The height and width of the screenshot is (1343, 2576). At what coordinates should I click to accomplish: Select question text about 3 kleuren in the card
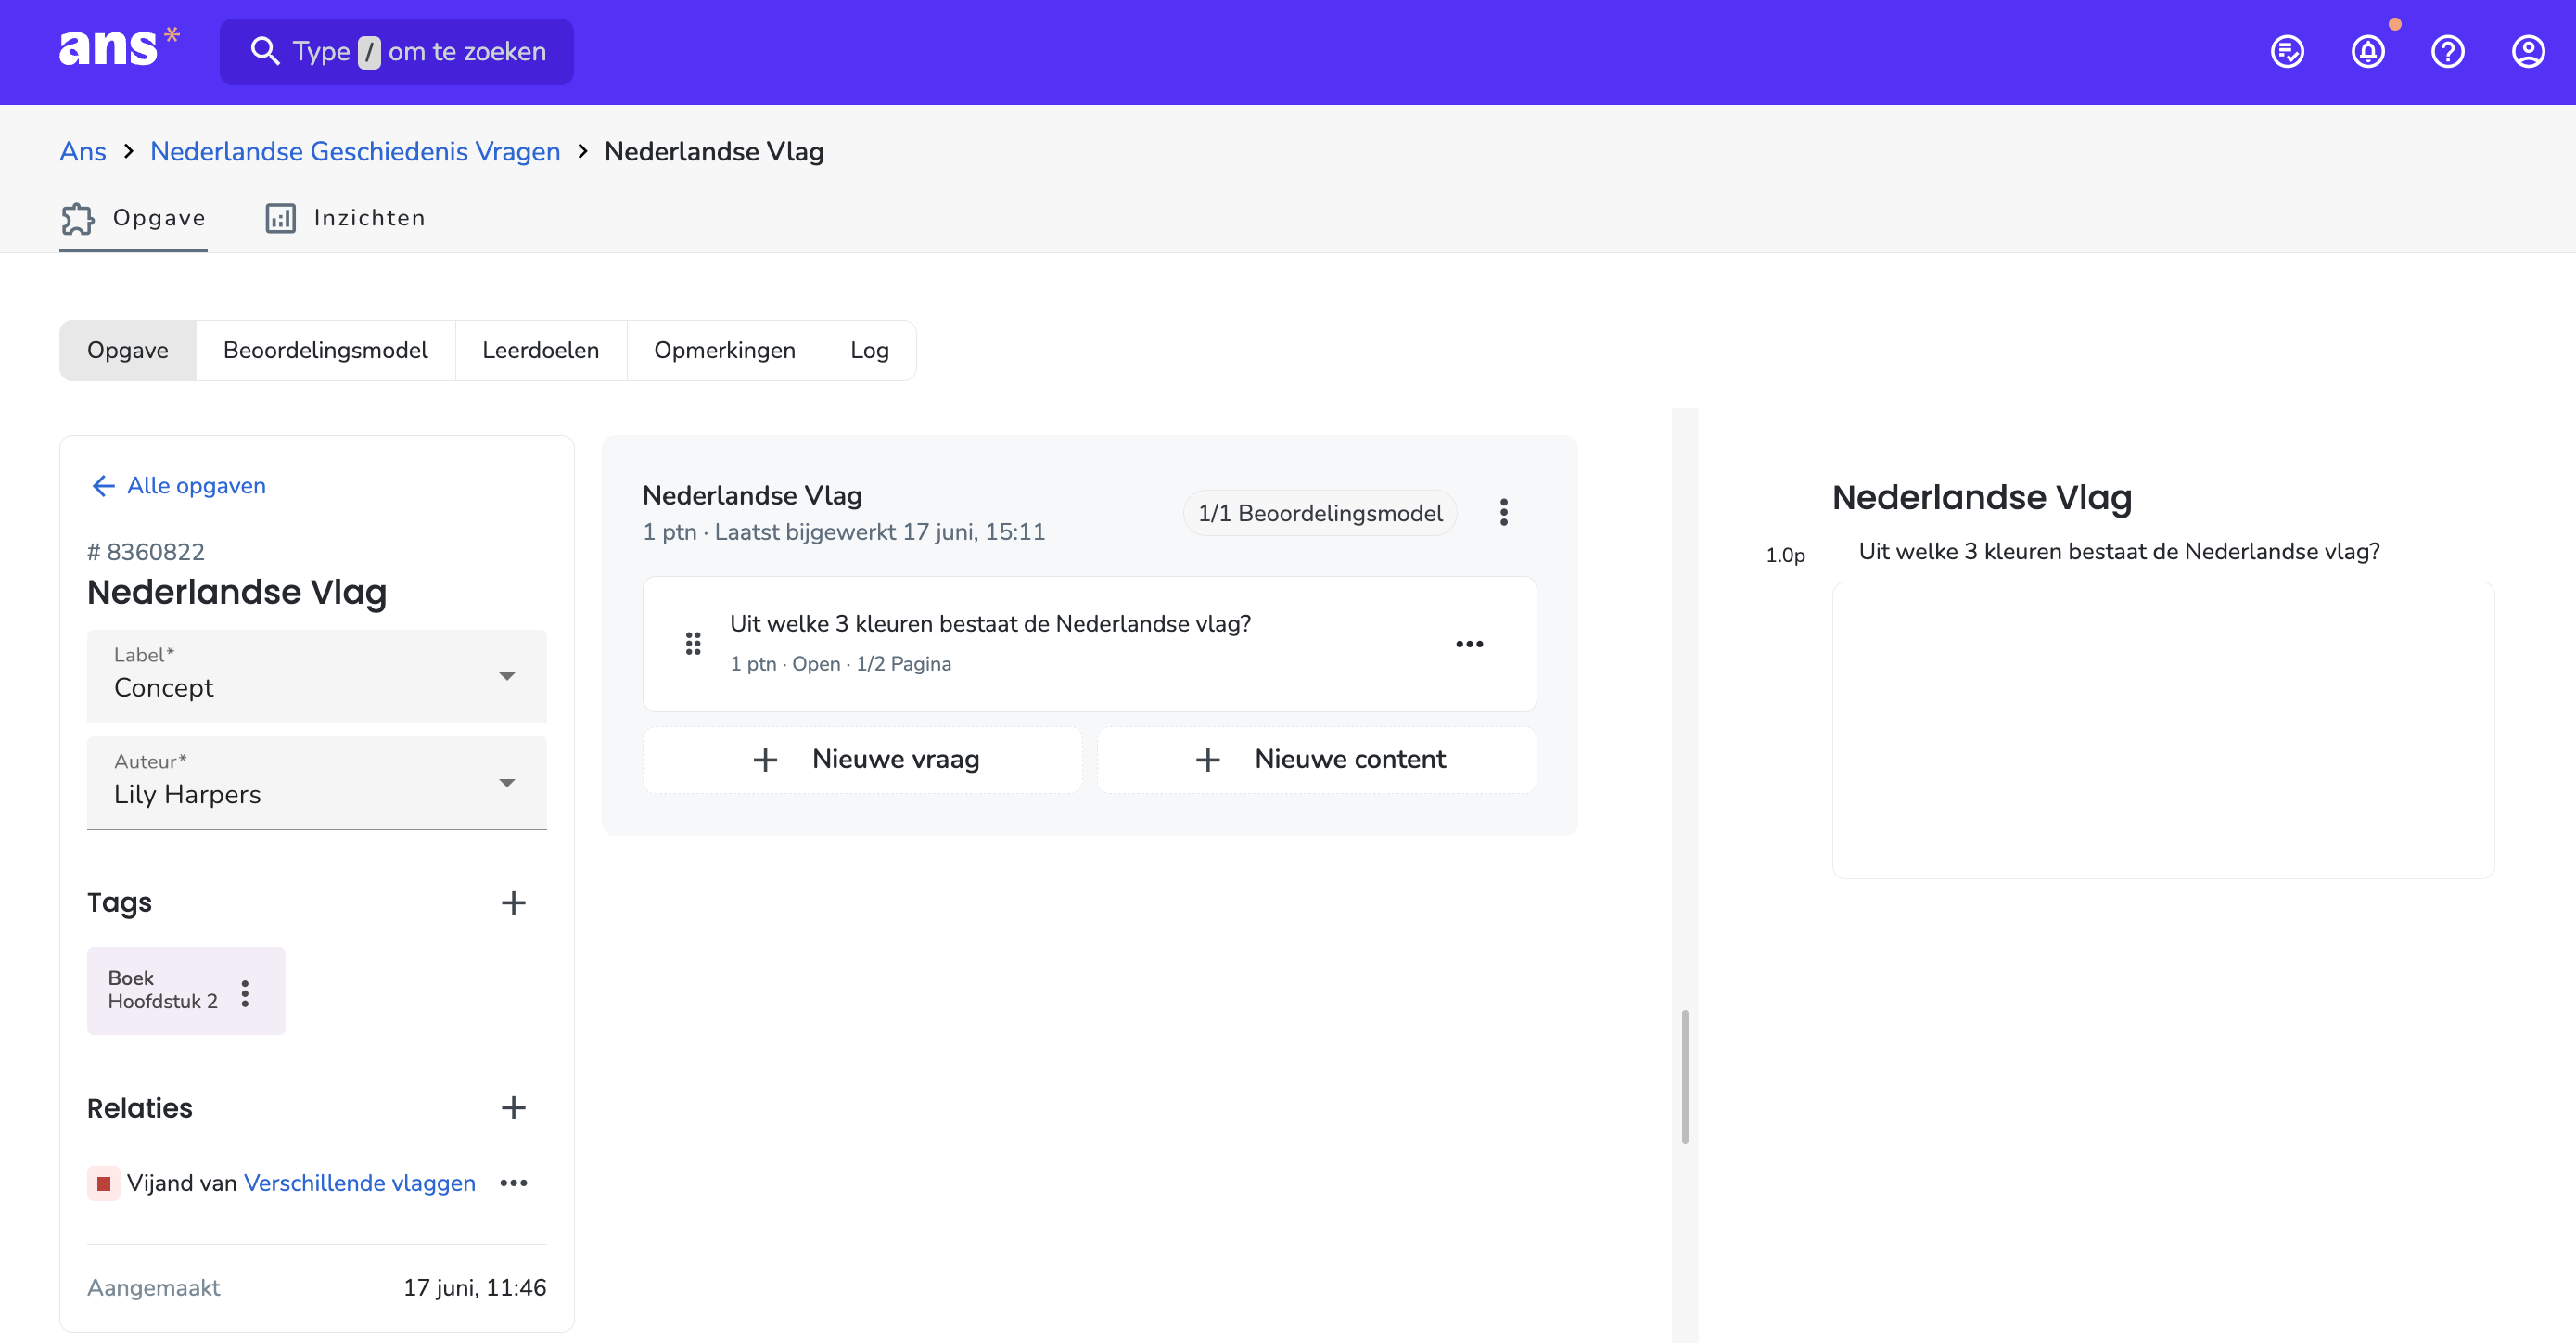click(x=990, y=624)
